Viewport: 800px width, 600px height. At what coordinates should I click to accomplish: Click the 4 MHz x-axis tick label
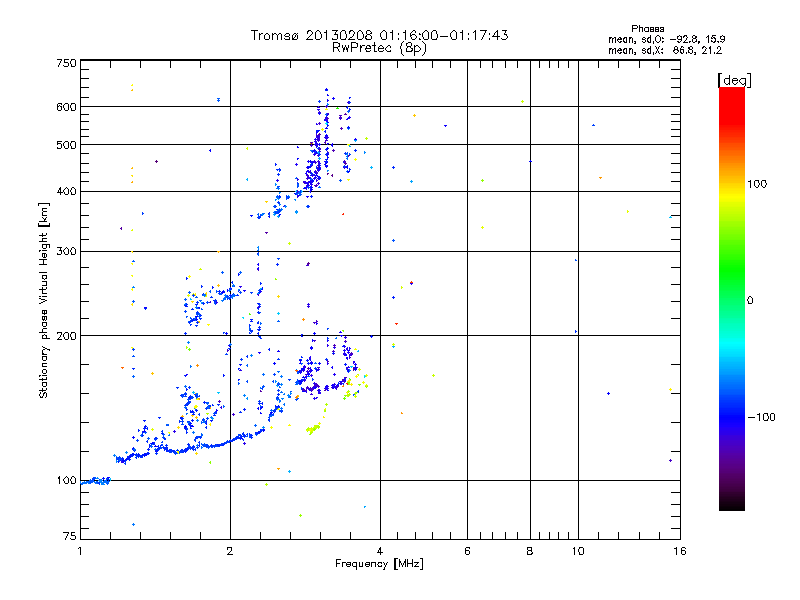[x=380, y=551]
